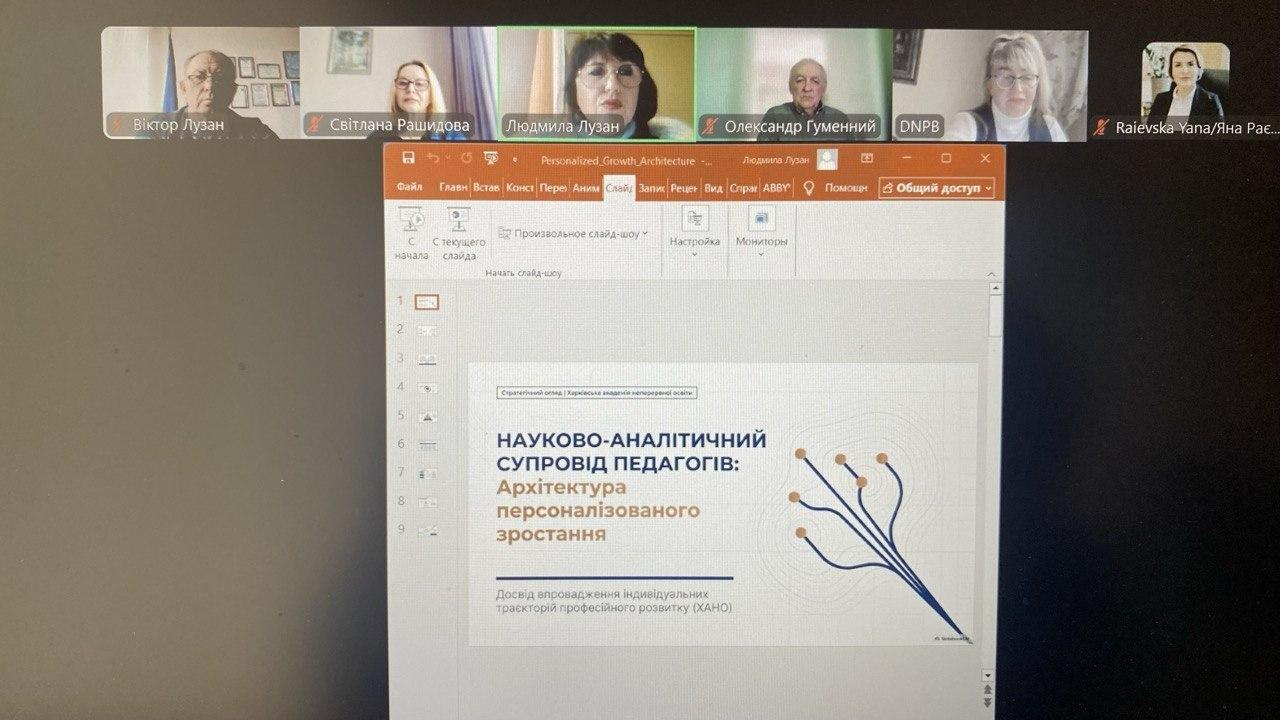Open the Файл menu
The width and height of the screenshot is (1280, 720).
(409, 188)
